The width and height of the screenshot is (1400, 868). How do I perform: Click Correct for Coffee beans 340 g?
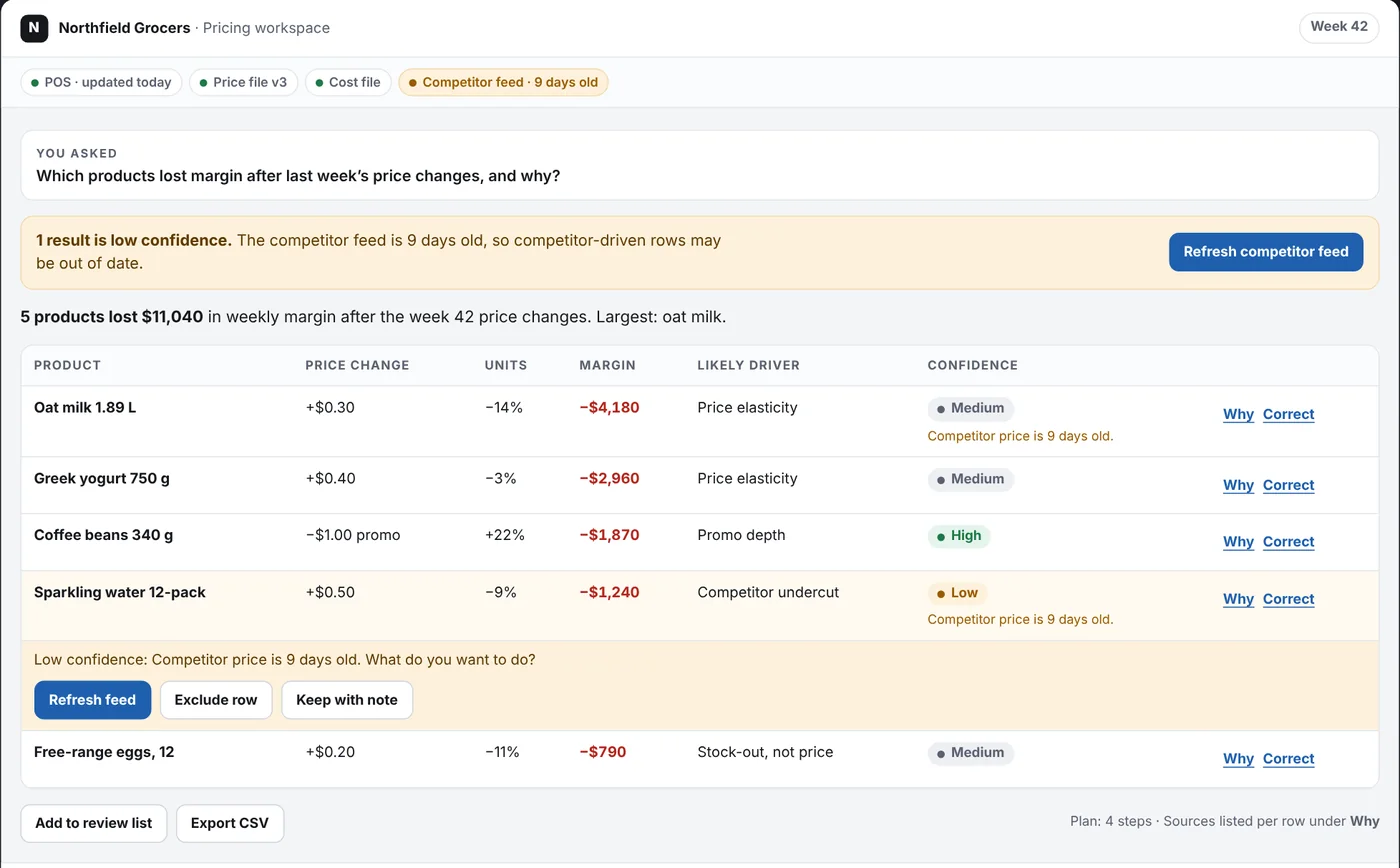(x=1288, y=542)
